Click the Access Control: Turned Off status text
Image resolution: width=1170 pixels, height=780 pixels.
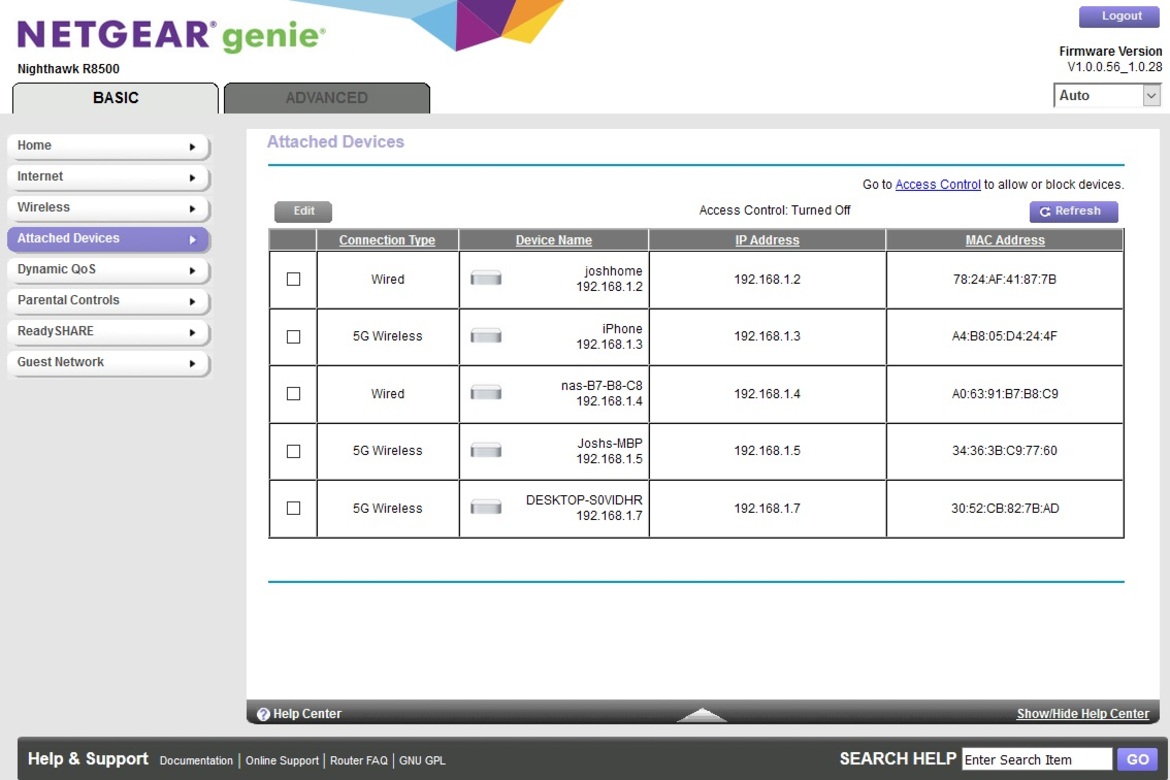pos(775,210)
